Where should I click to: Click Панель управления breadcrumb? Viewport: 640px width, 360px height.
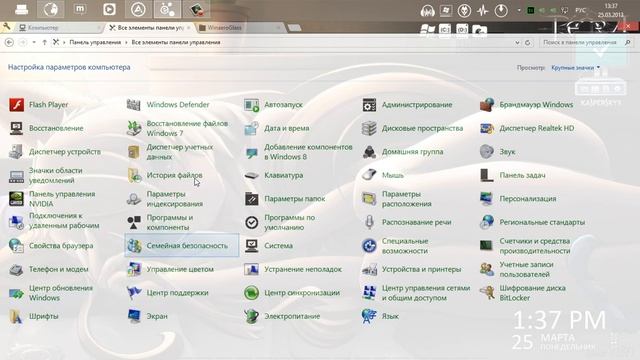point(95,42)
